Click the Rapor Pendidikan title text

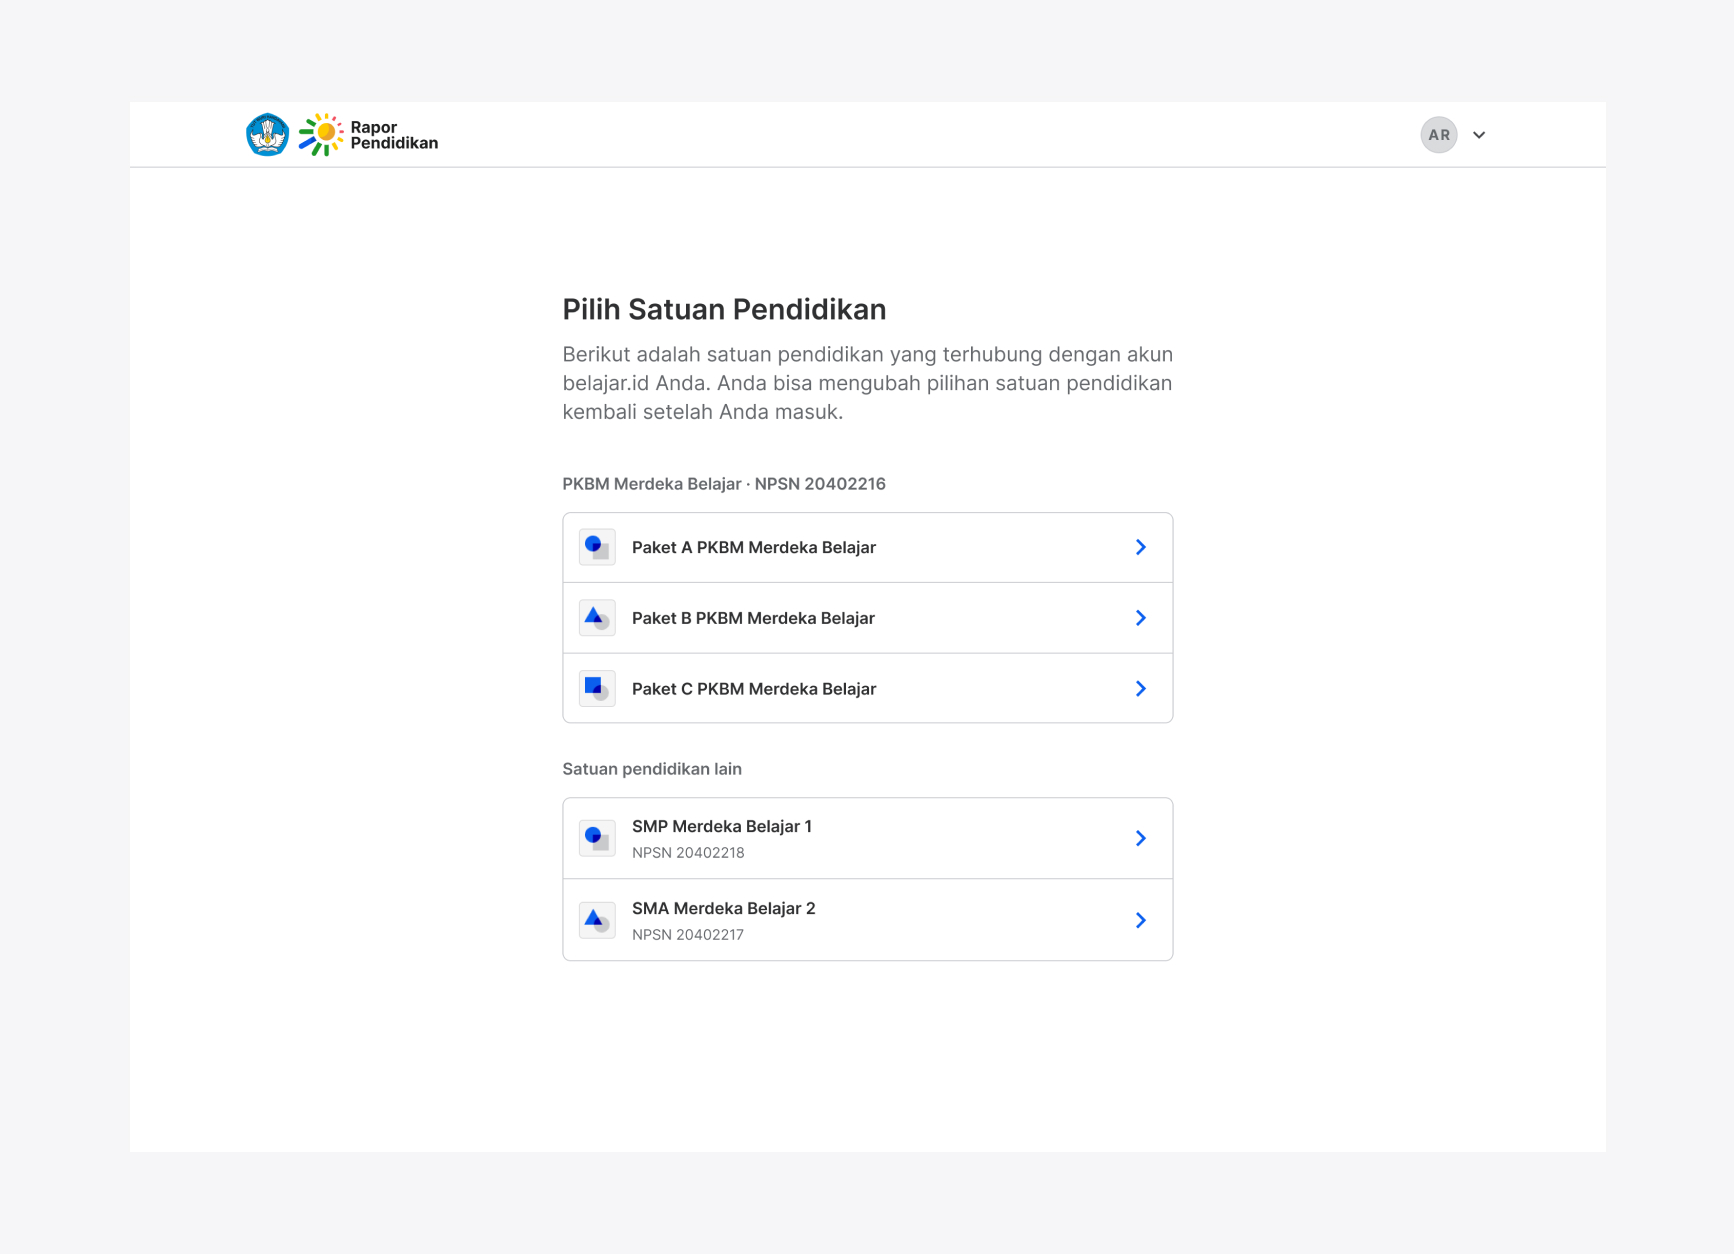(394, 135)
